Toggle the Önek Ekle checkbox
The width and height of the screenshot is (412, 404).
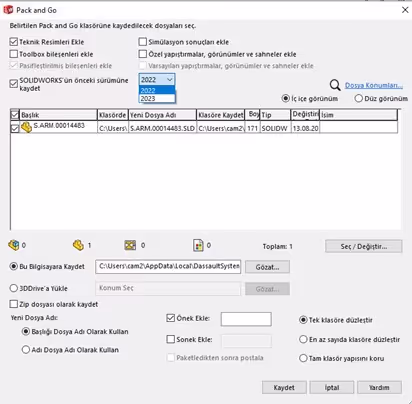tap(171, 318)
